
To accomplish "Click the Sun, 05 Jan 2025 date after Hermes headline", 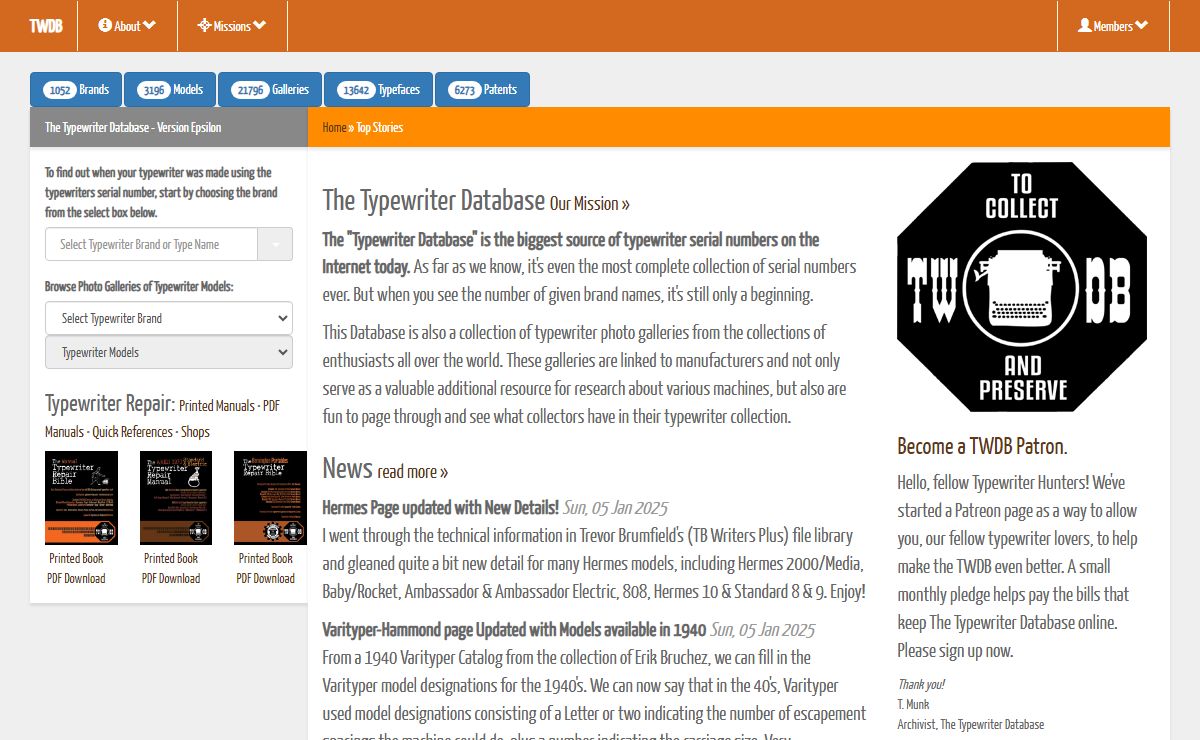I will (x=615, y=508).
